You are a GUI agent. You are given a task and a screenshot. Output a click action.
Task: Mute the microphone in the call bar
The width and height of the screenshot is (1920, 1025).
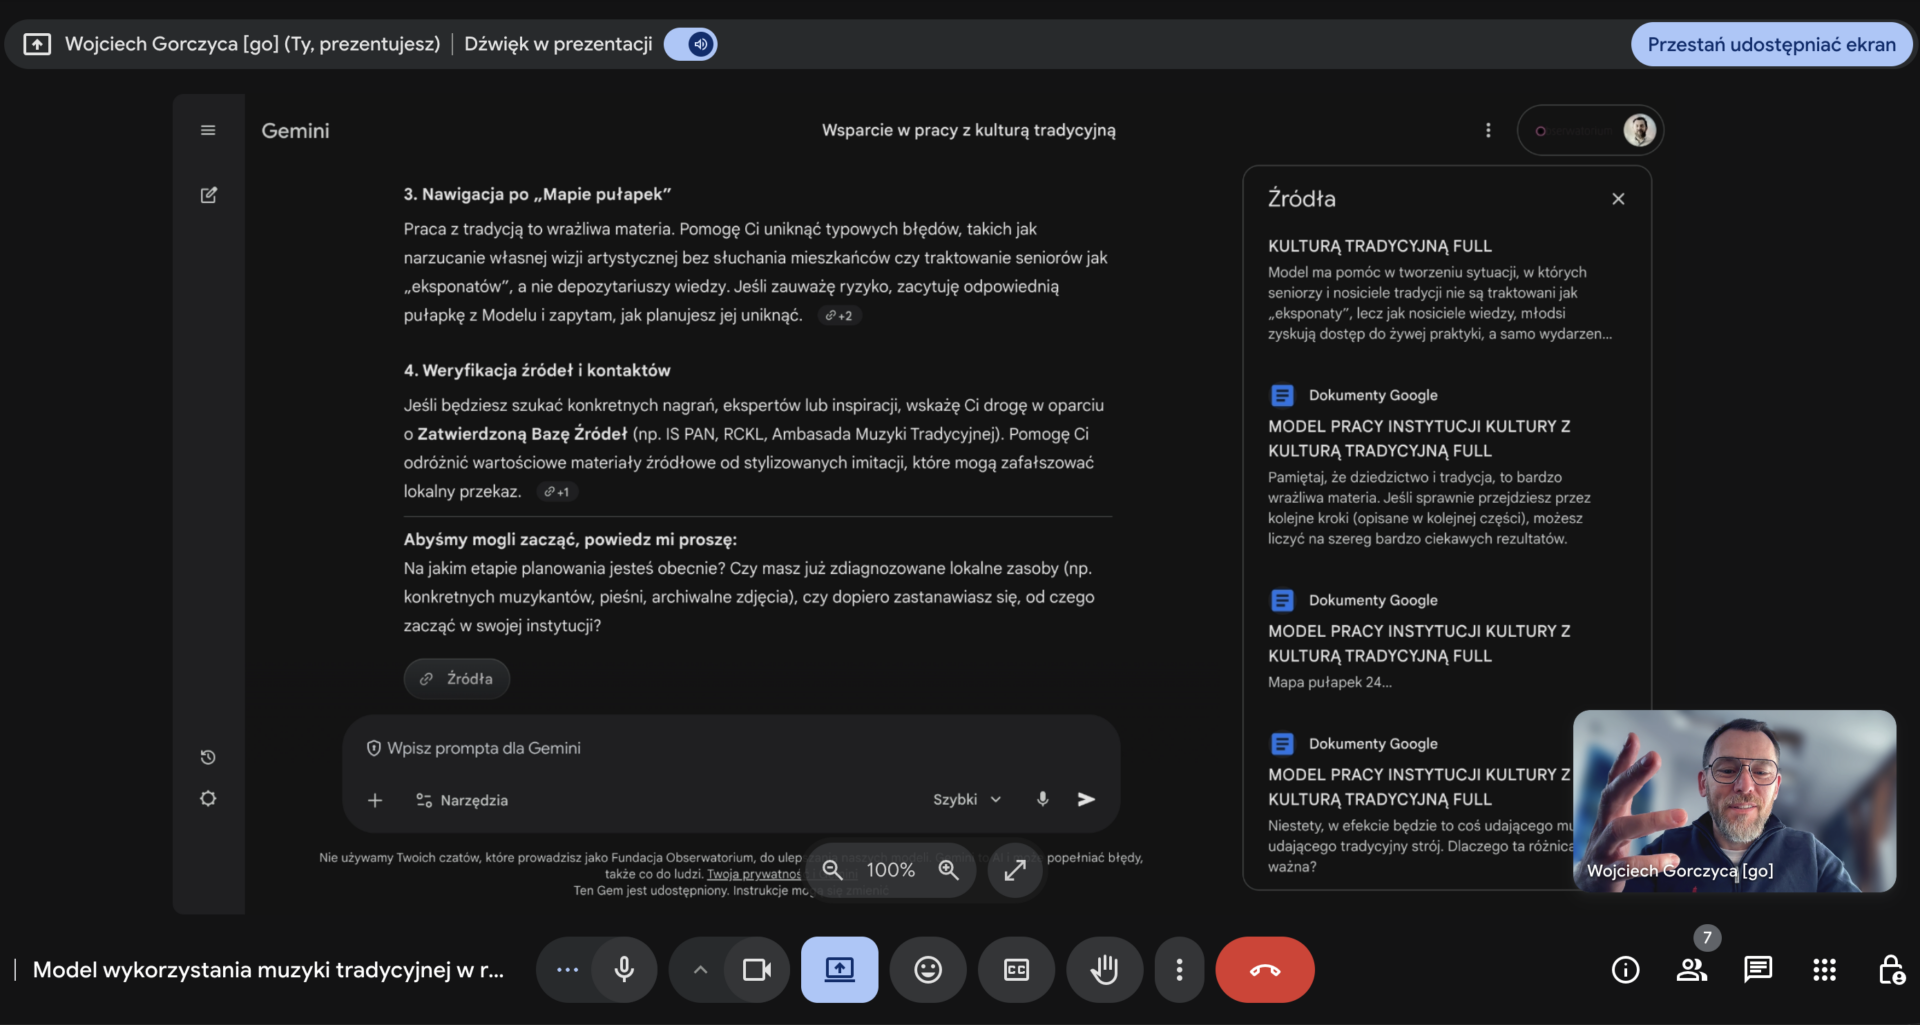pos(624,969)
